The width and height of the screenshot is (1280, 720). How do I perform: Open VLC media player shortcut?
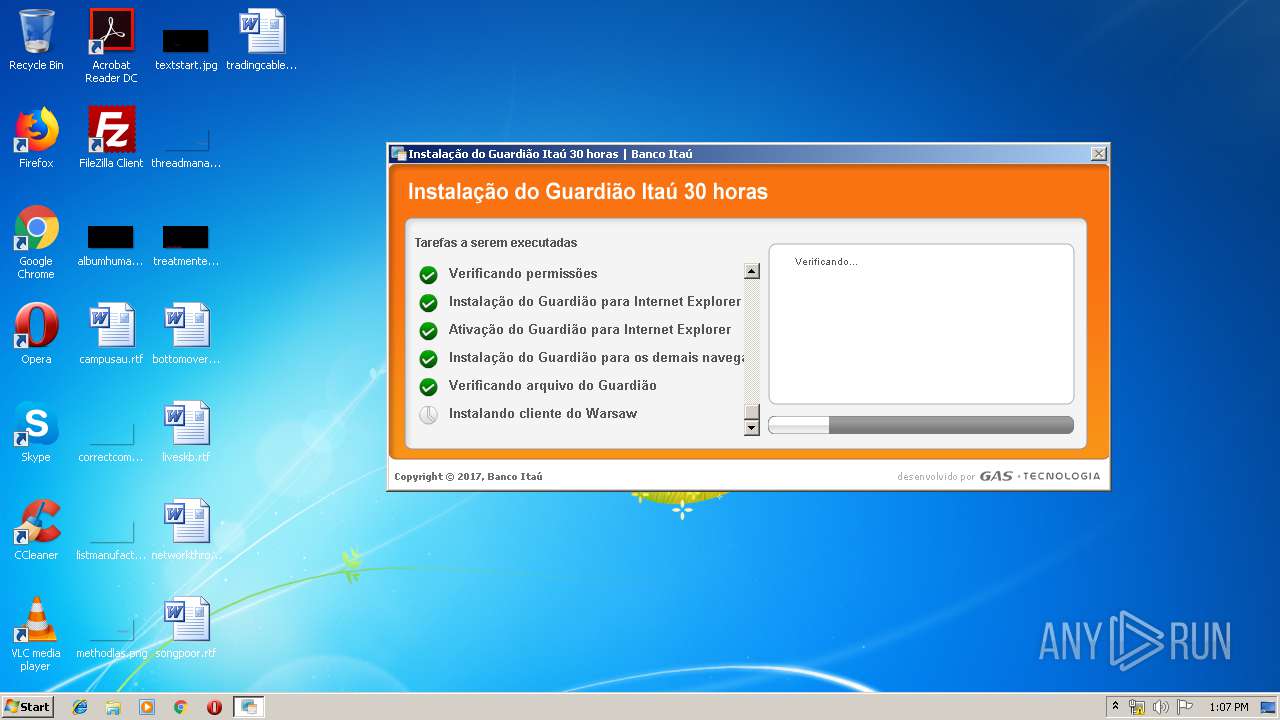click(x=36, y=634)
